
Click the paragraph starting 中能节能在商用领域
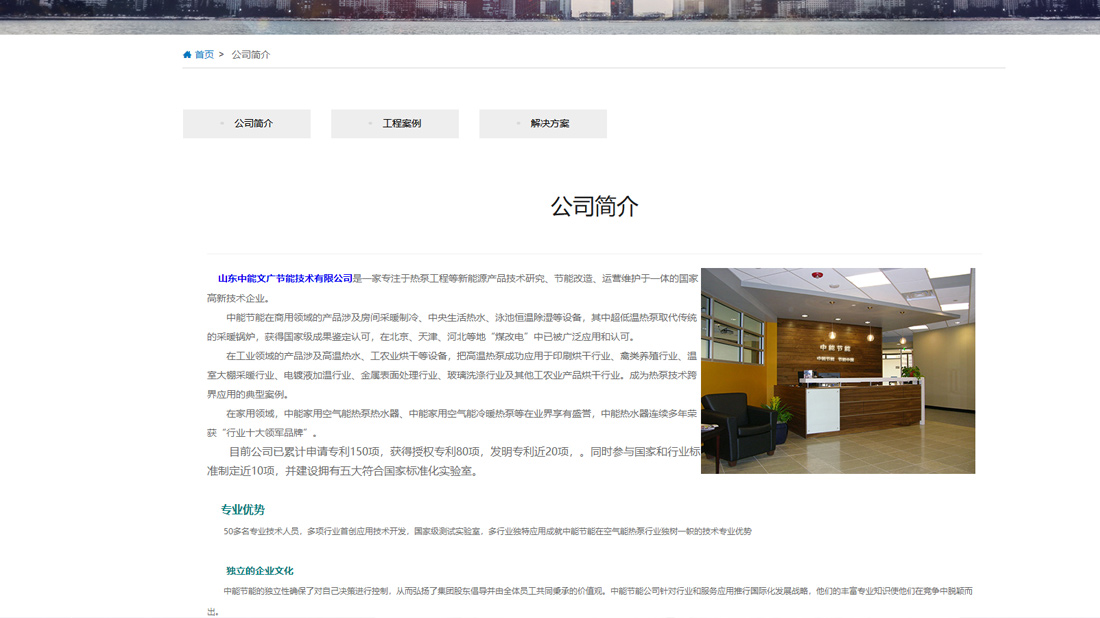click(x=452, y=327)
